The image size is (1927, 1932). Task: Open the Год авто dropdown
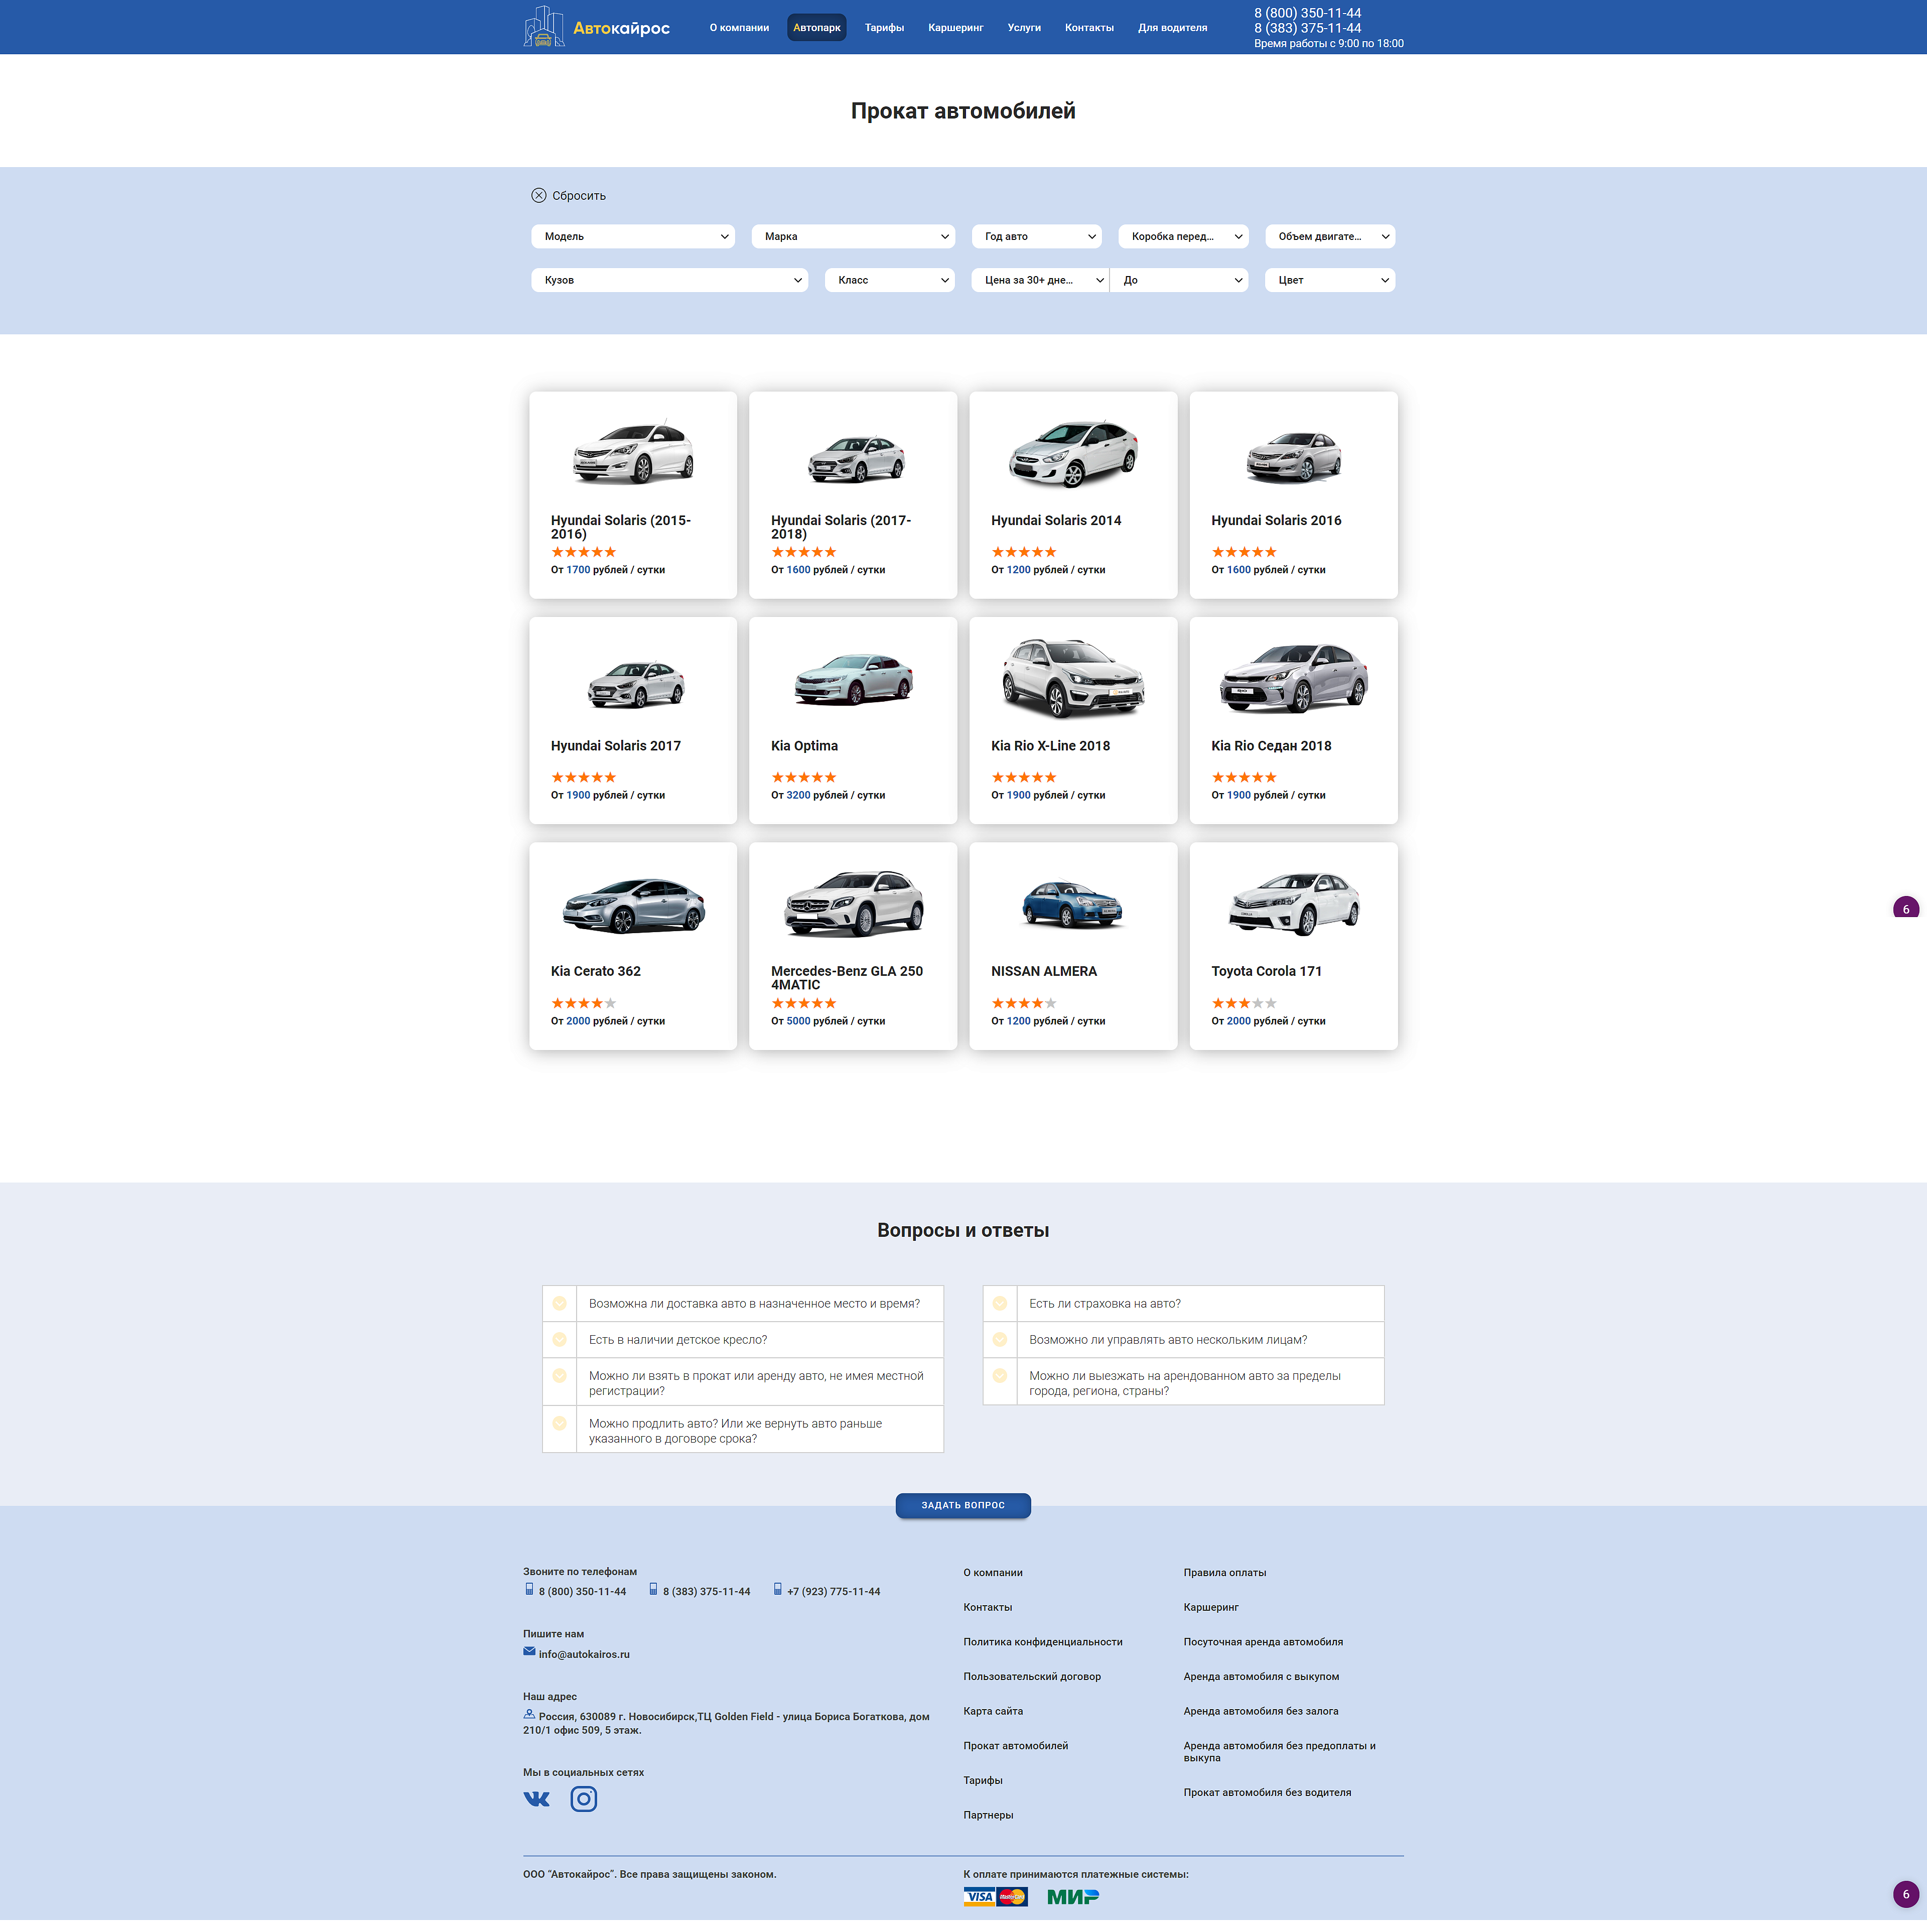(1036, 238)
